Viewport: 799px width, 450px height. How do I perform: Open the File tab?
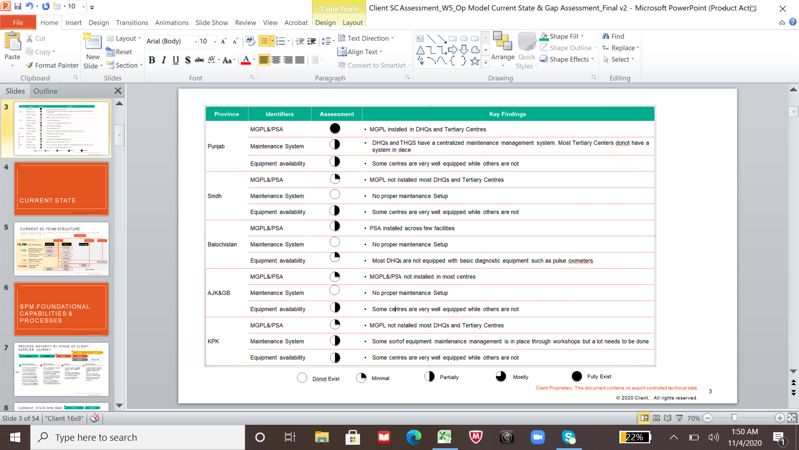coord(18,22)
